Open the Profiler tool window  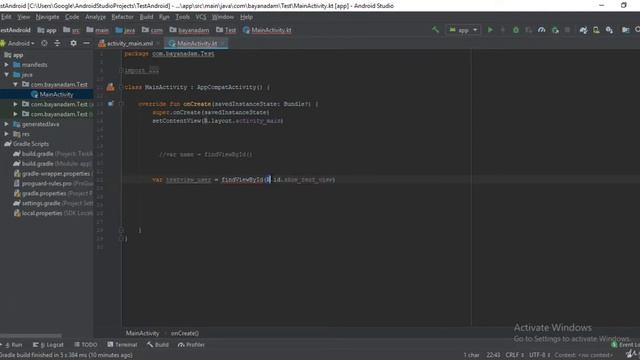(191, 345)
